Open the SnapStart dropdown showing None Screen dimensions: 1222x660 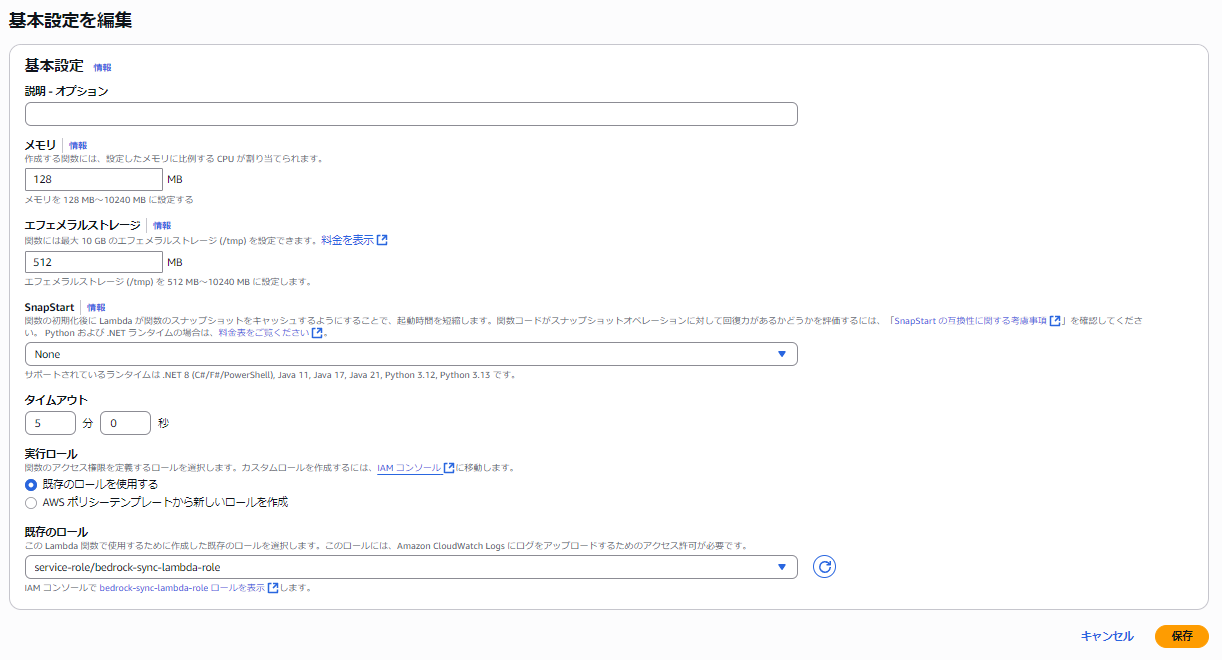411,353
